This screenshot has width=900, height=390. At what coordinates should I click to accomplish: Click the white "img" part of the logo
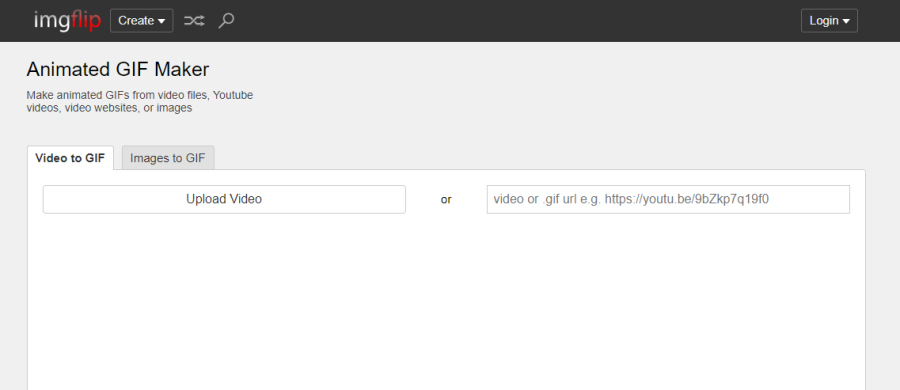click(x=52, y=22)
